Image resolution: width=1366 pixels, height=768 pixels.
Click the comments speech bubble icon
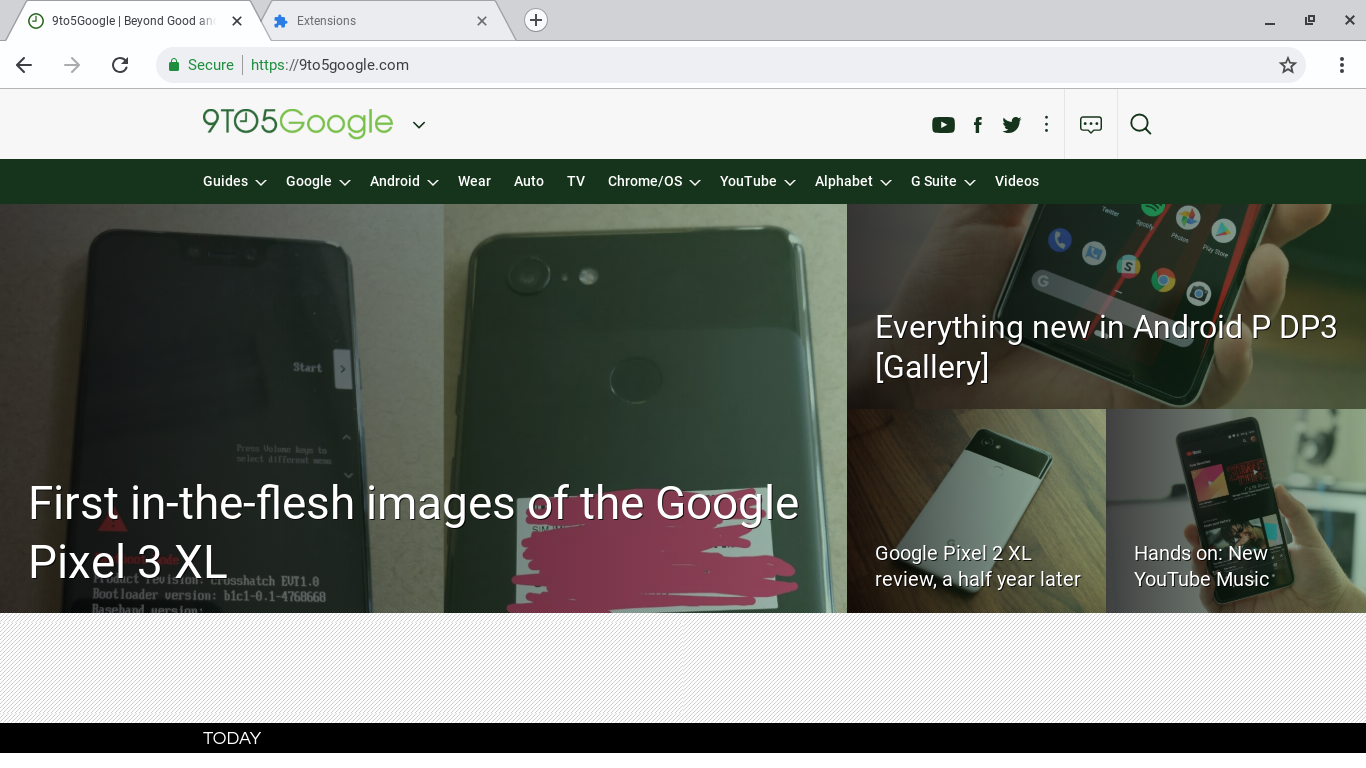pyautogui.click(x=1091, y=124)
